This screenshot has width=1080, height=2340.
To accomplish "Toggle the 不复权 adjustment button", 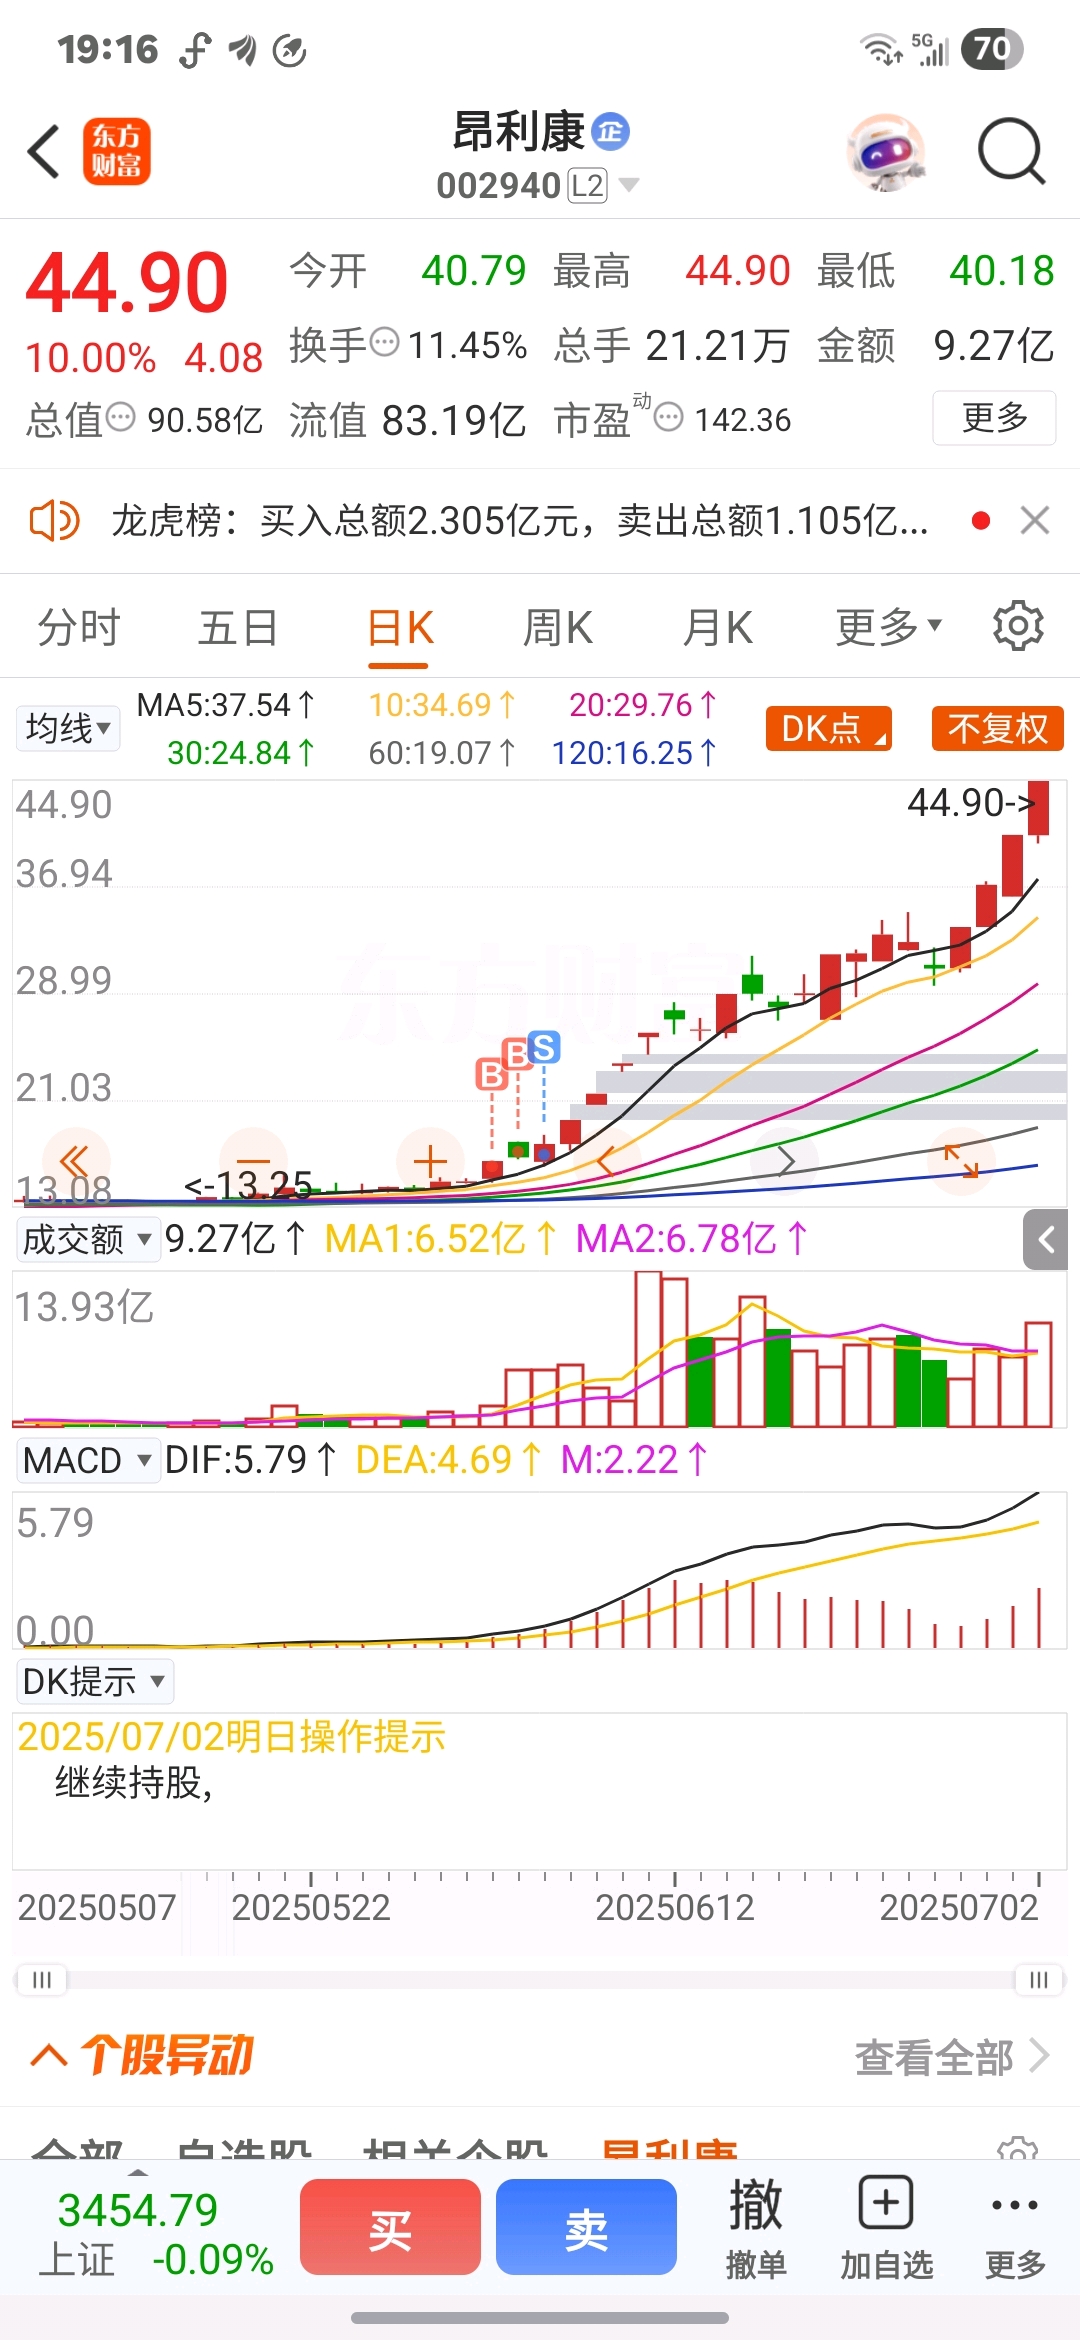I will coord(997,728).
